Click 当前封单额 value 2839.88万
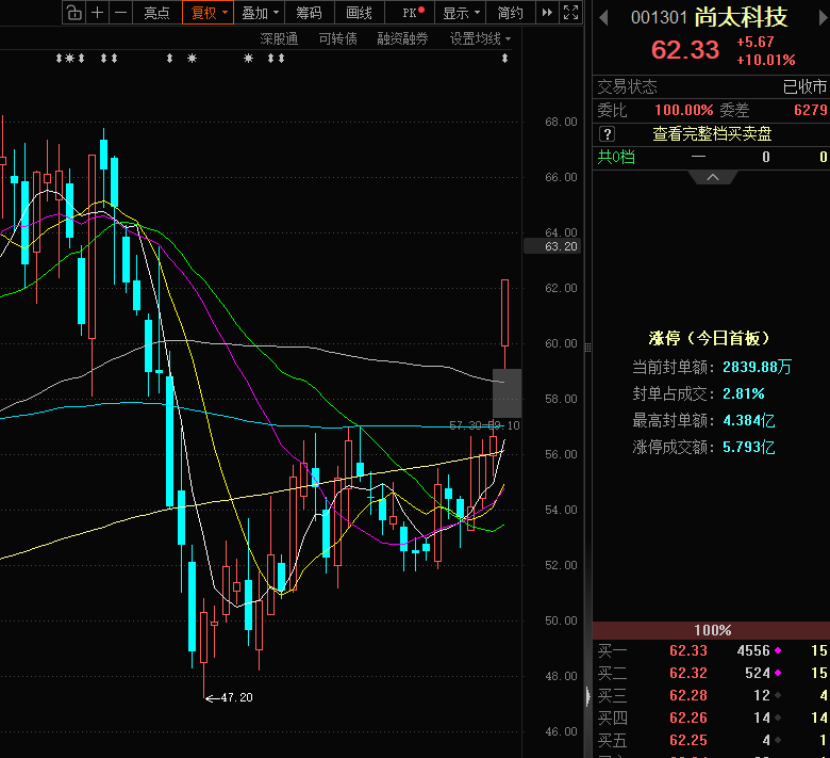 pyautogui.click(x=757, y=367)
